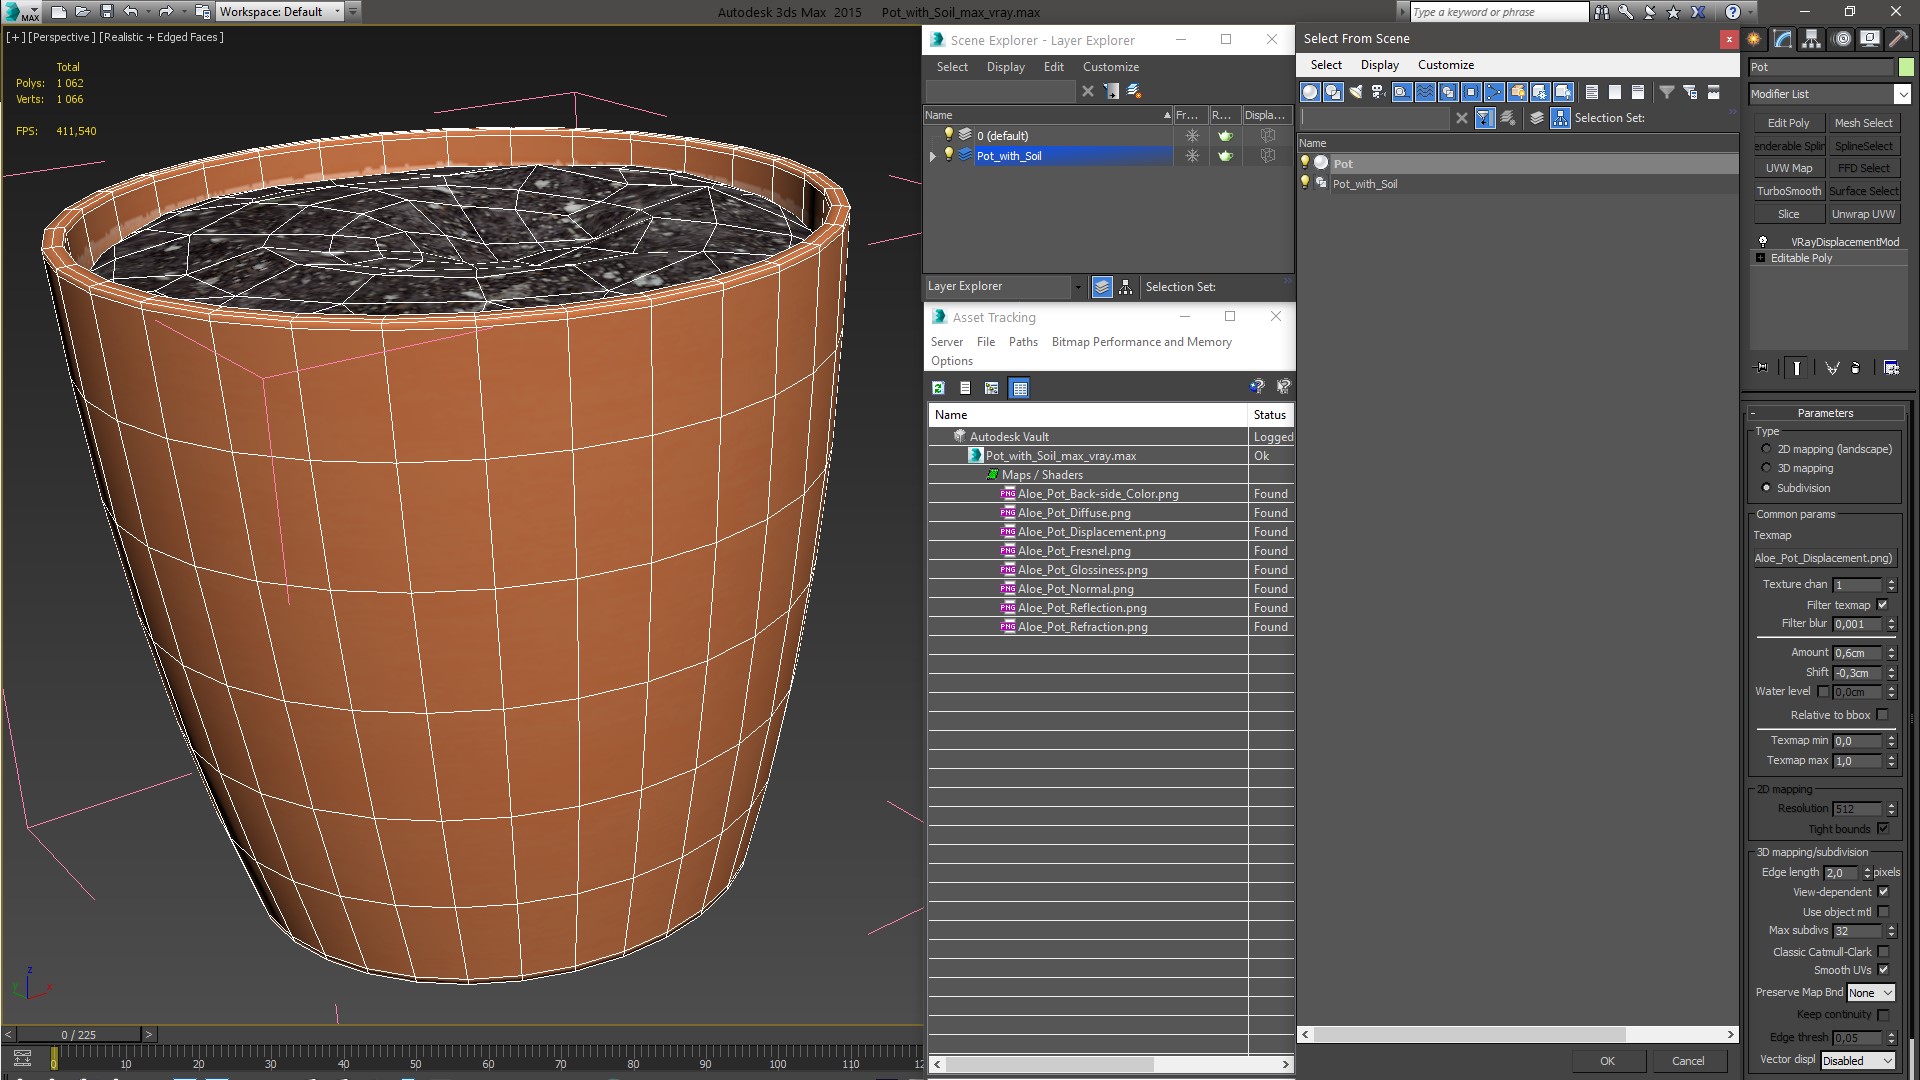Click the OK button in Select From Scene
This screenshot has width=1920, height=1080.
point(1607,1061)
